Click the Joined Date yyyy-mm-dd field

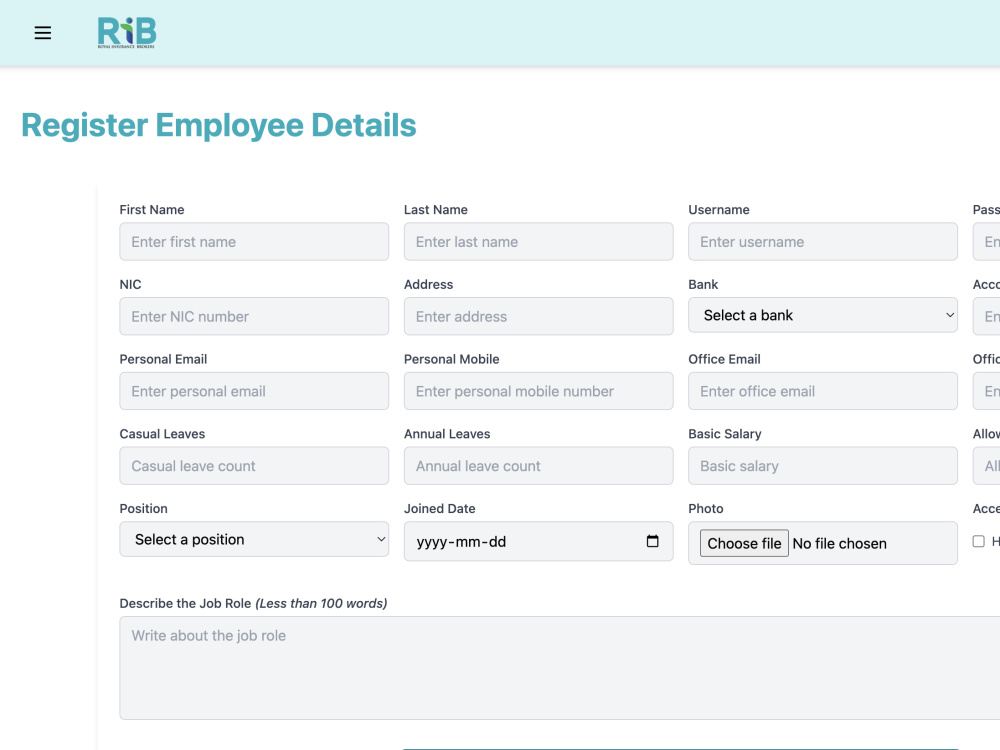click(x=538, y=541)
